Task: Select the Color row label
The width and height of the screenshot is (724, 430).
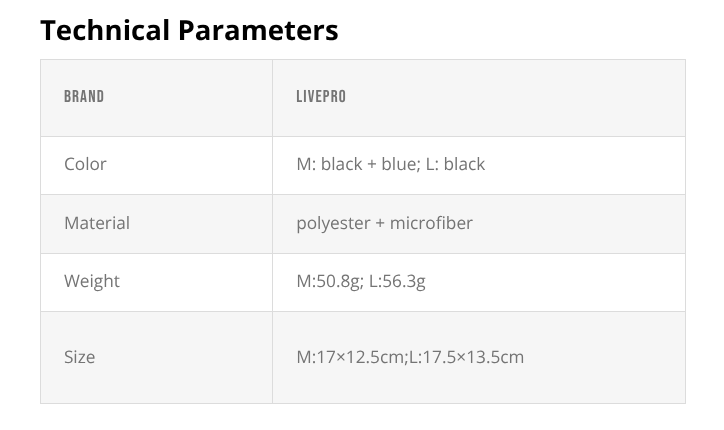Action: [85, 164]
